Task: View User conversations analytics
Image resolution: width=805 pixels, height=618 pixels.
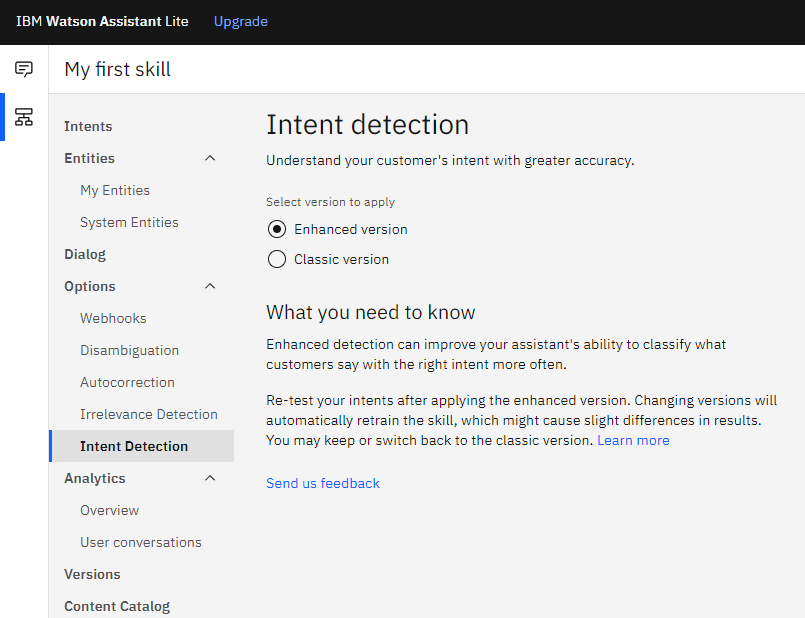Action: click(141, 542)
